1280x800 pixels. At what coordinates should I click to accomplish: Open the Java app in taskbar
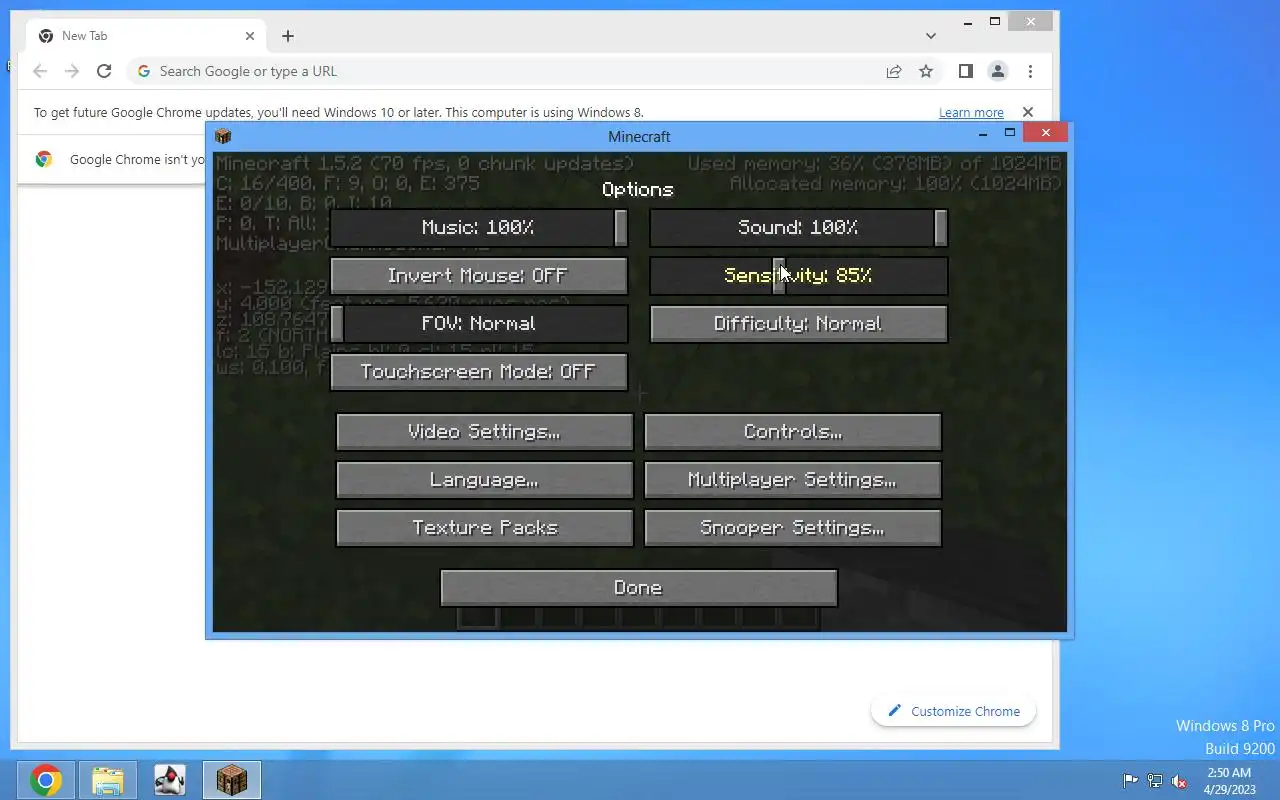click(x=170, y=780)
